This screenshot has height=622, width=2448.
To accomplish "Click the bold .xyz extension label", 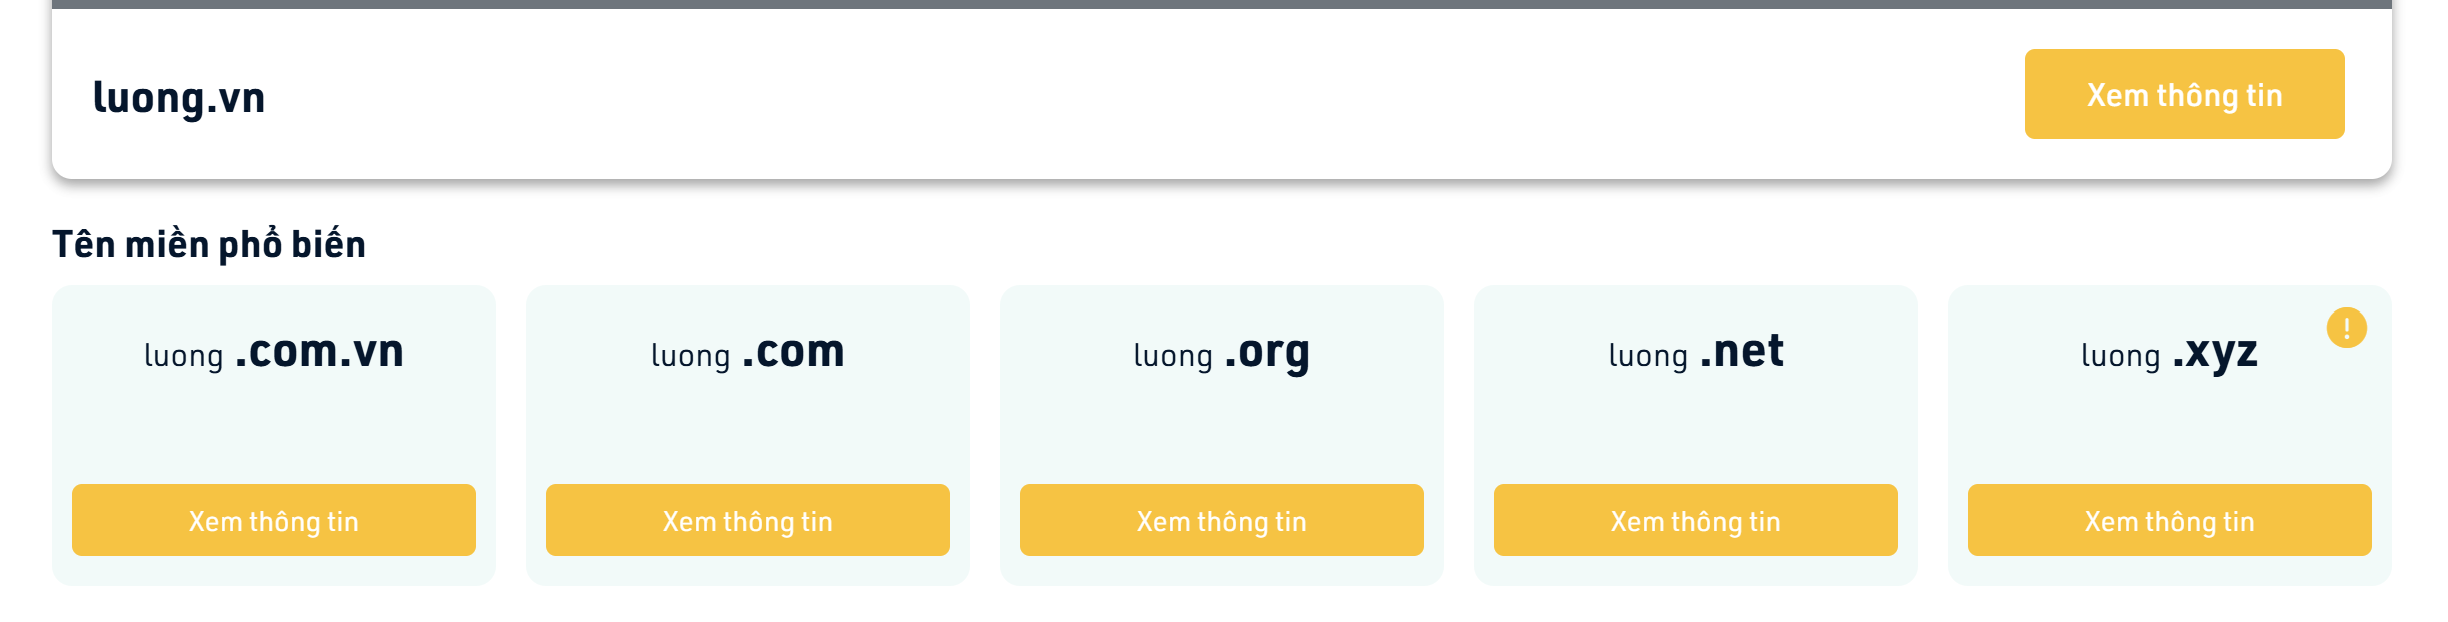I will (2215, 352).
